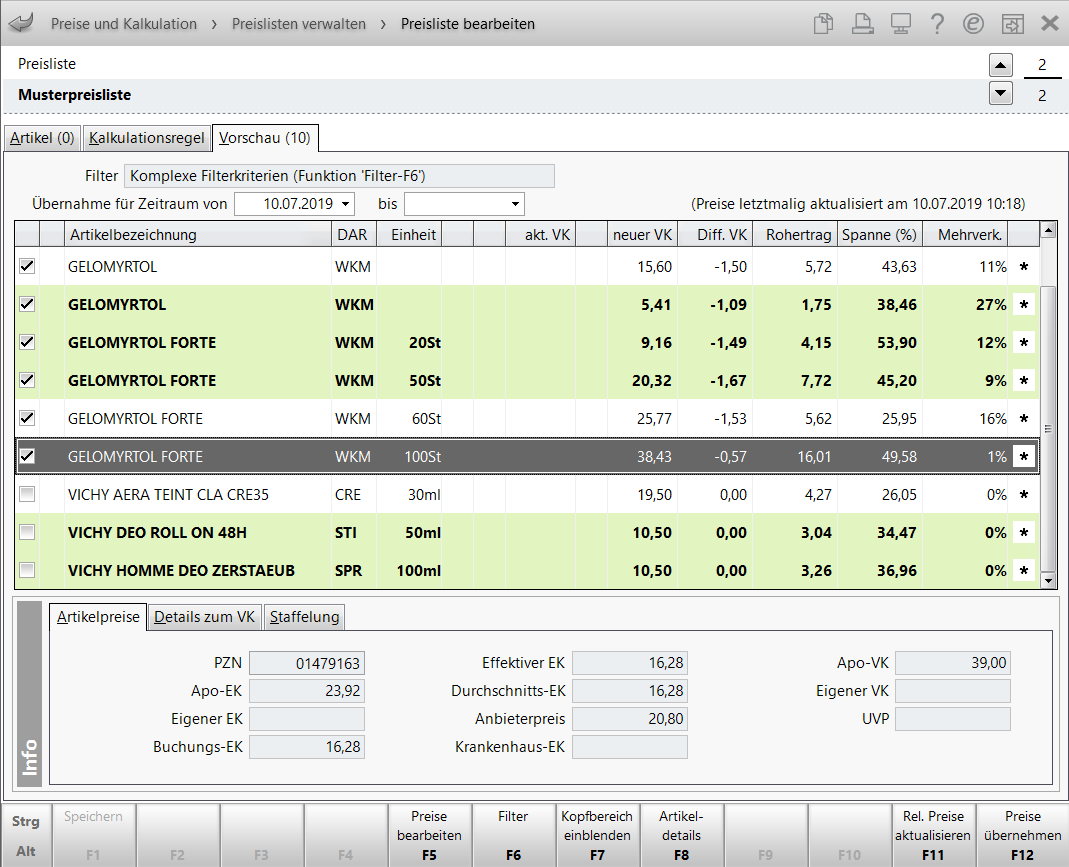Go to previous Preisliste with up arrow

1000,65
